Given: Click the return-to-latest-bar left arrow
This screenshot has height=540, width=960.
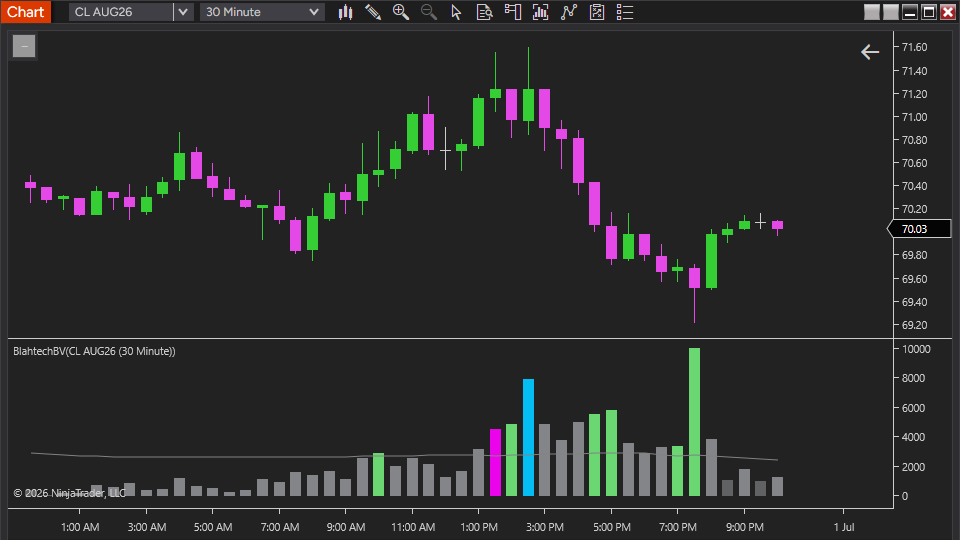Looking at the screenshot, I should click(870, 52).
